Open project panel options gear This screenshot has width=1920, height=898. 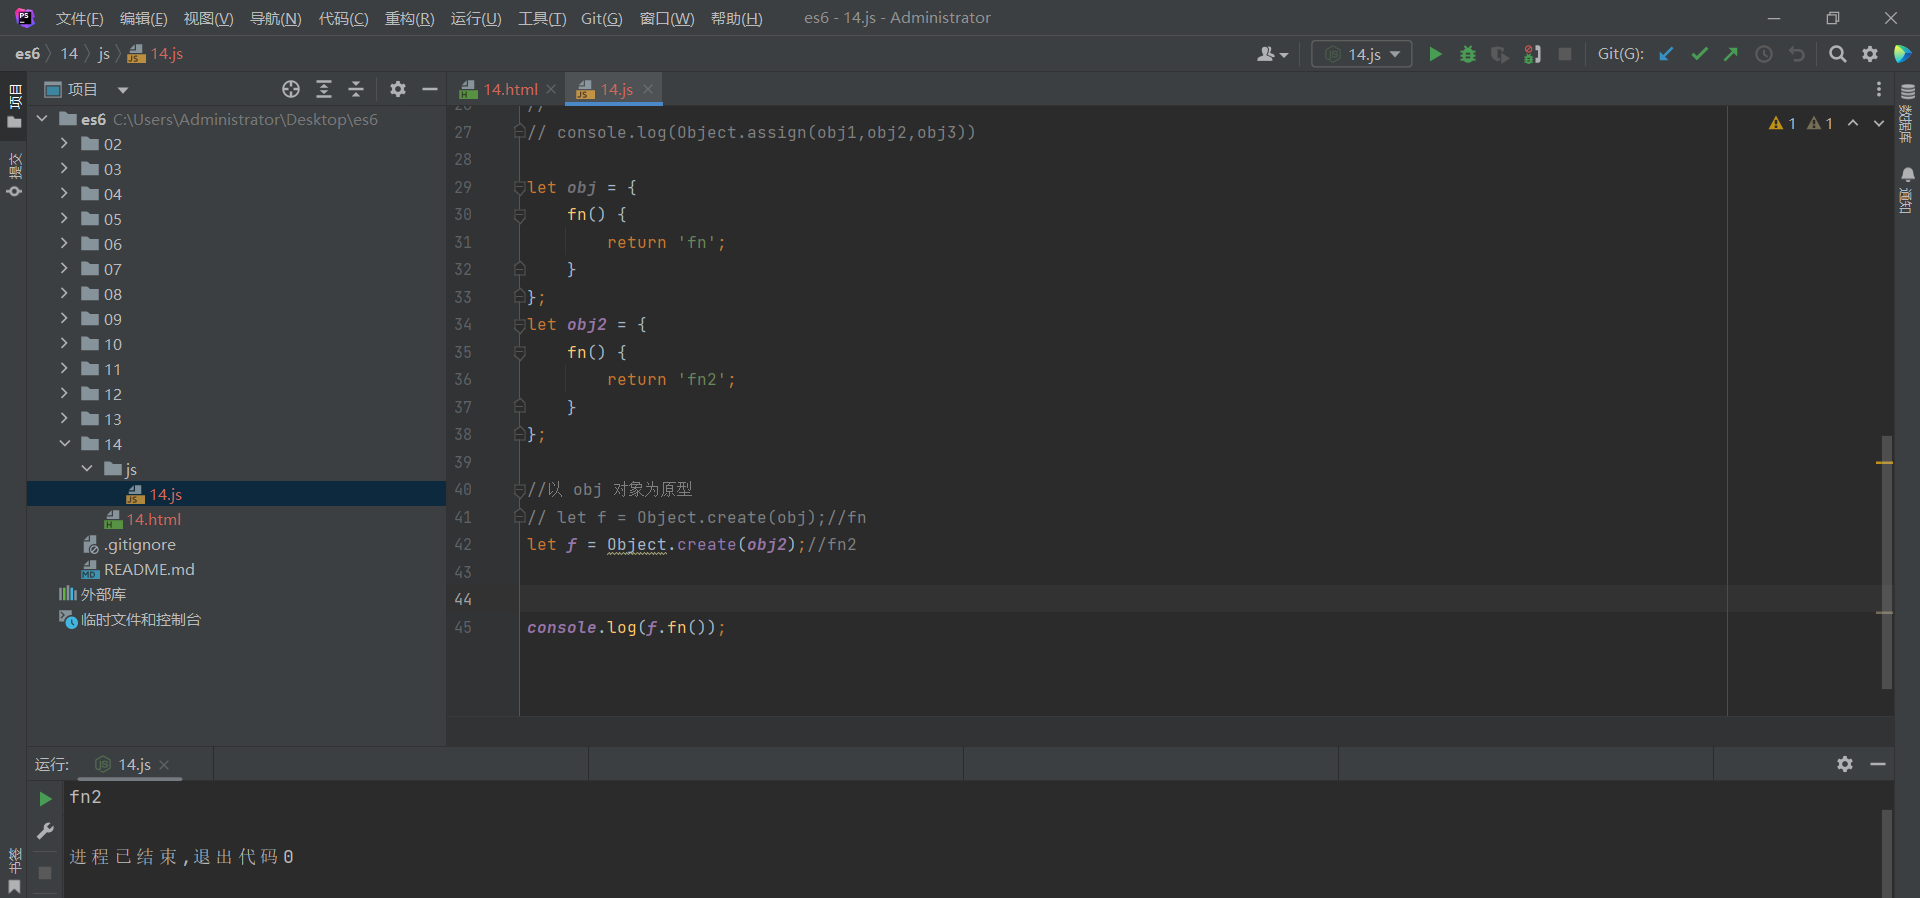point(398,89)
